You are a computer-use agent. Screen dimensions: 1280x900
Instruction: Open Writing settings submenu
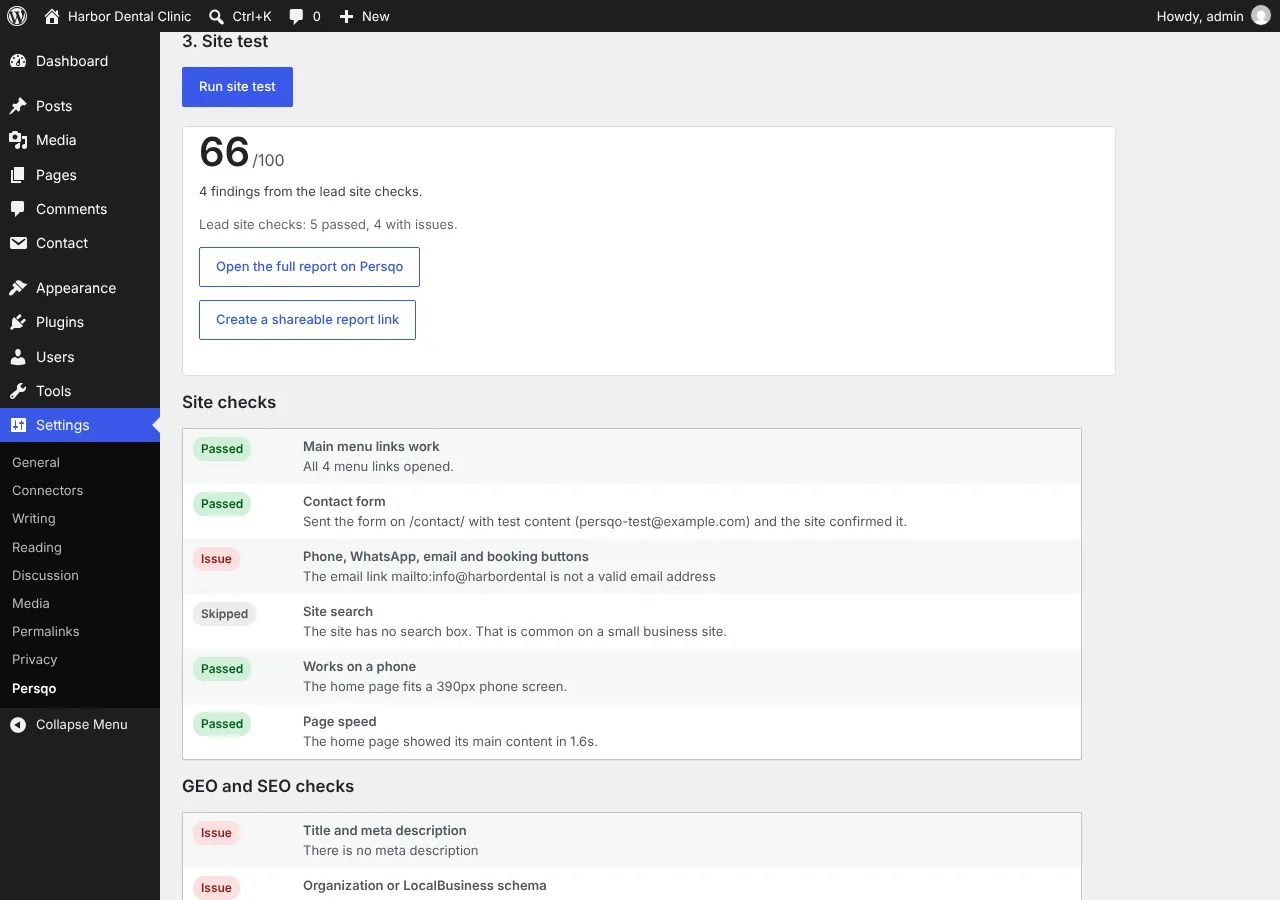click(x=34, y=518)
